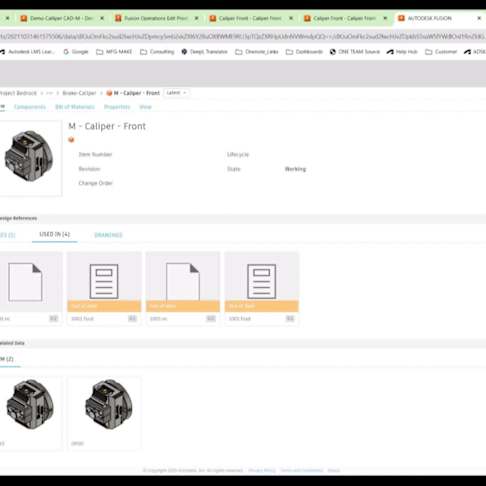Open the blank-file card with an orange banner
486x486 pixels.
click(183, 288)
